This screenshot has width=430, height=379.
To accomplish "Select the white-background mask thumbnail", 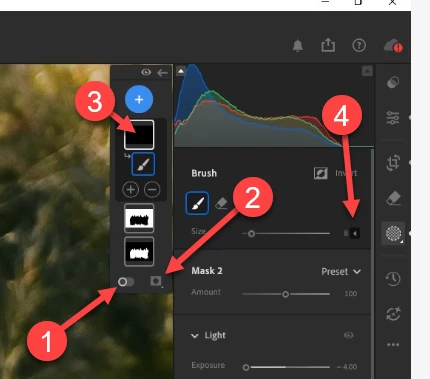I will pos(139,218).
